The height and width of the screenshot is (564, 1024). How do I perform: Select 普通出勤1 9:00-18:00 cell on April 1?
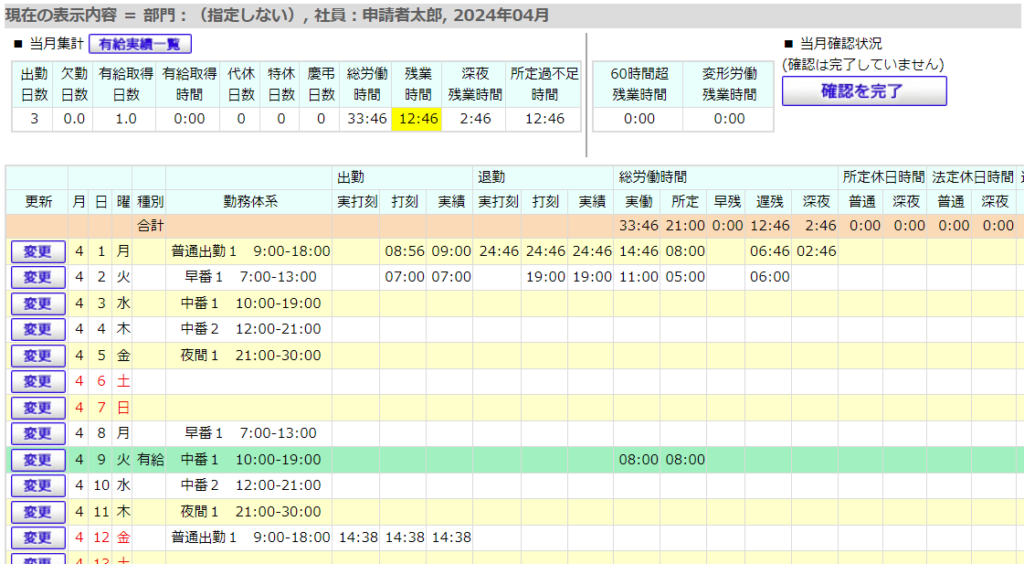click(250, 252)
